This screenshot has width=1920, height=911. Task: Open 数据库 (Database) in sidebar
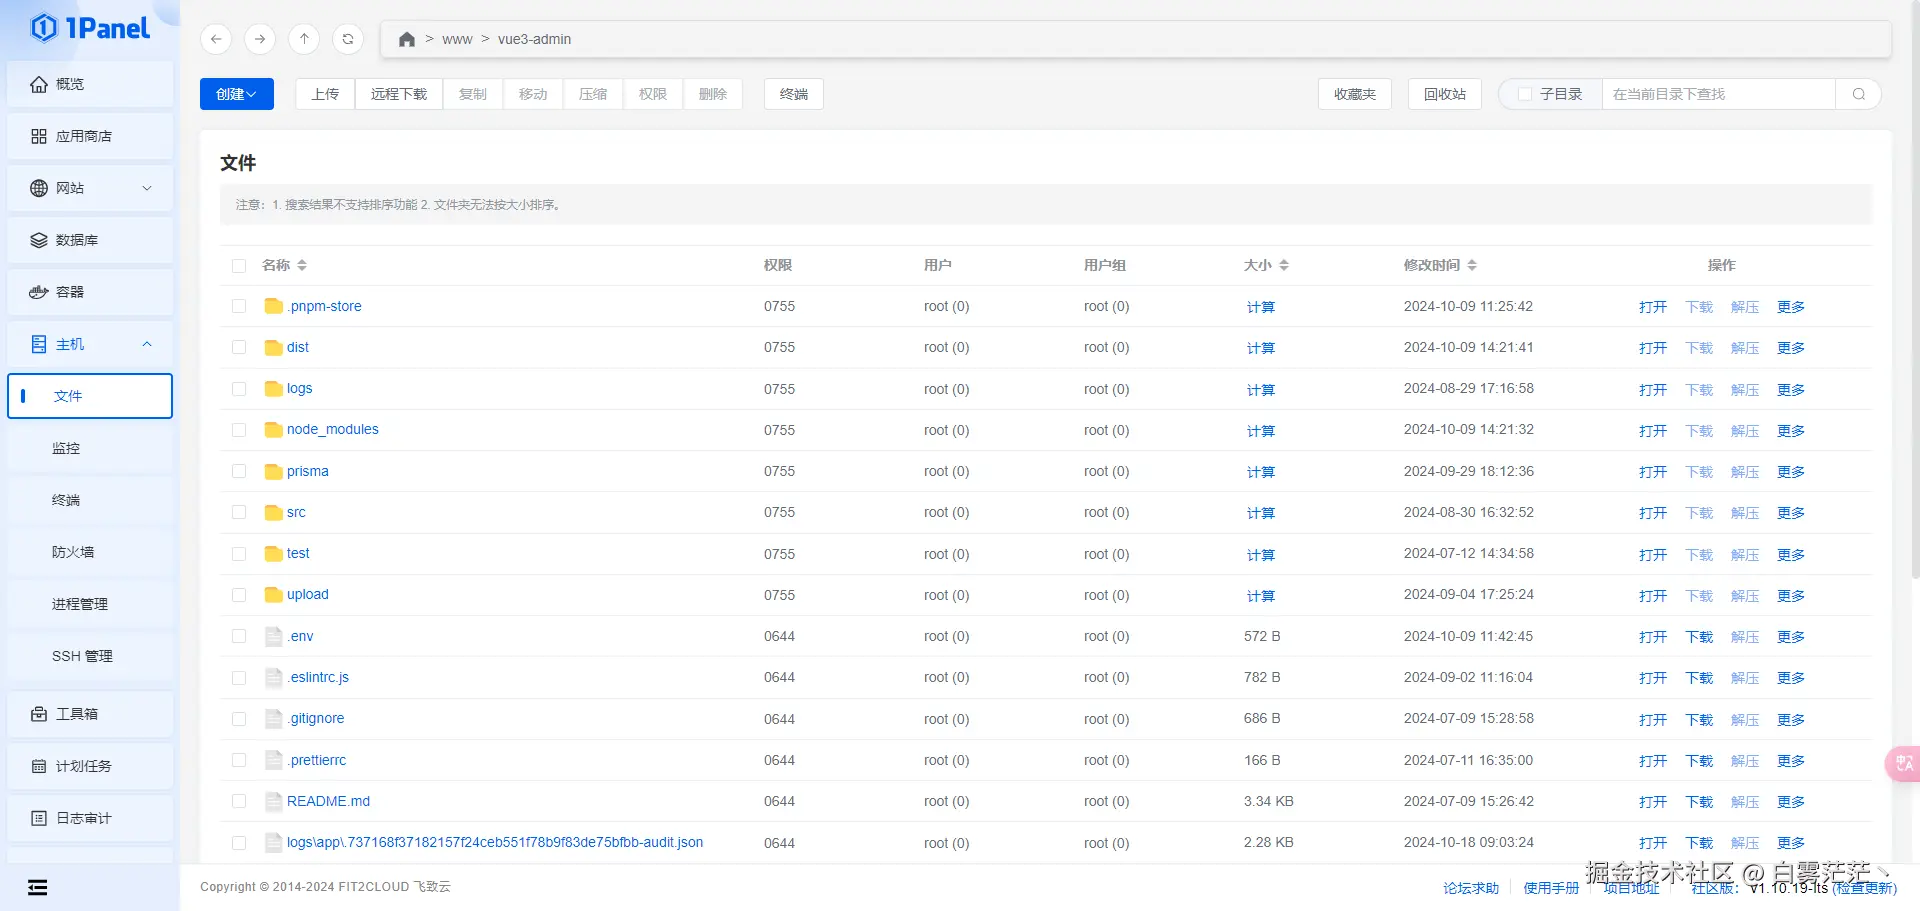(x=90, y=240)
